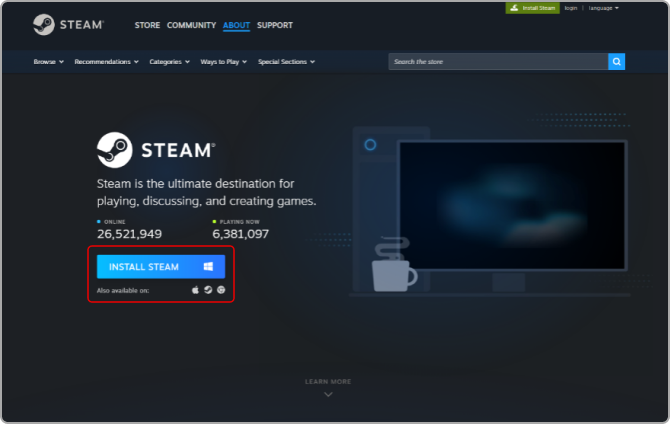Click the large Steam logo above the tagline

point(156,150)
